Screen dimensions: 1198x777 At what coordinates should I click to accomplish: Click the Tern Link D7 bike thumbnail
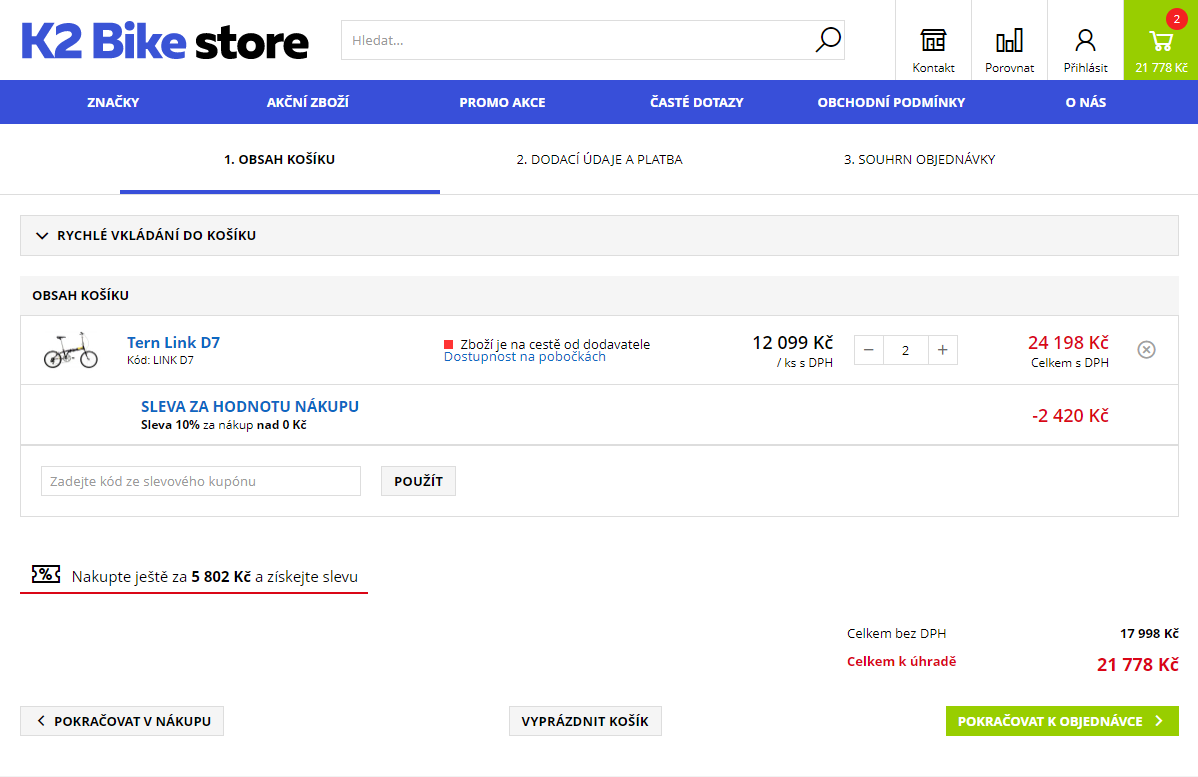point(70,350)
